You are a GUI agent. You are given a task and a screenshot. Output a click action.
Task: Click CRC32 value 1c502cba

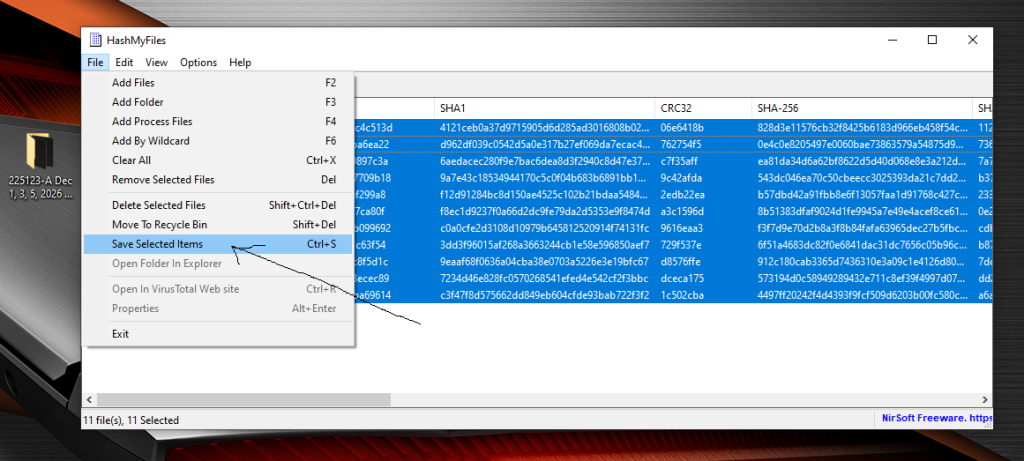coord(682,295)
